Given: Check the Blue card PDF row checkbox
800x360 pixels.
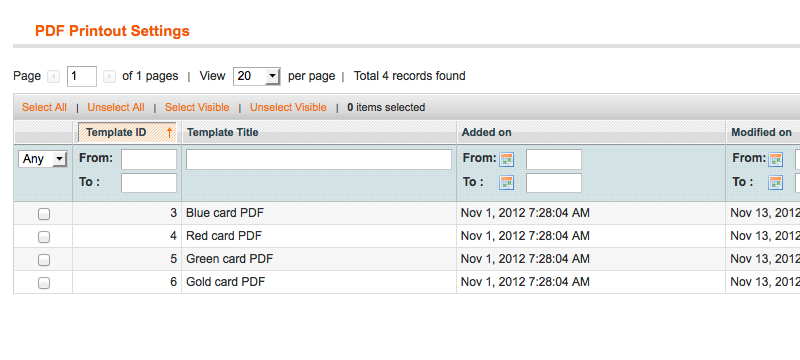Looking at the screenshot, I should click(x=44, y=214).
